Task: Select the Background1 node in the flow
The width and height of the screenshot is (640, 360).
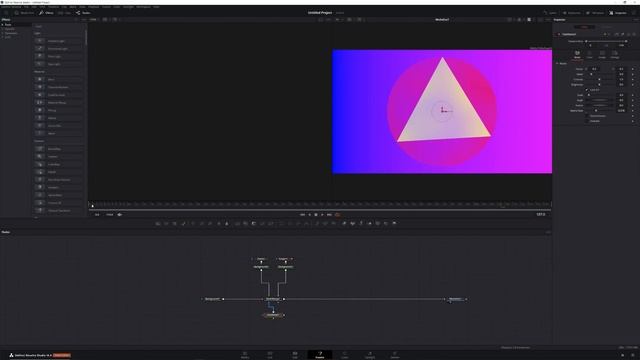Action: tap(212, 299)
